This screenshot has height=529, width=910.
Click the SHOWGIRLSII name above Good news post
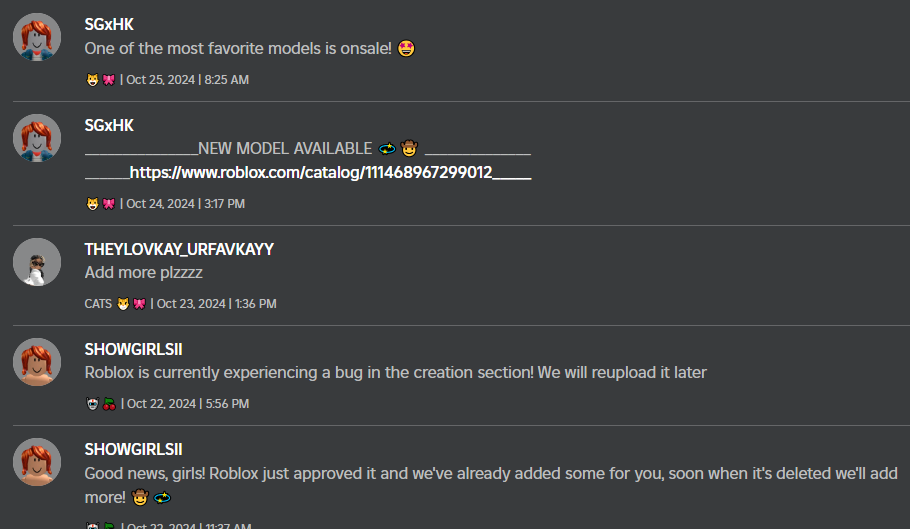pos(133,449)
